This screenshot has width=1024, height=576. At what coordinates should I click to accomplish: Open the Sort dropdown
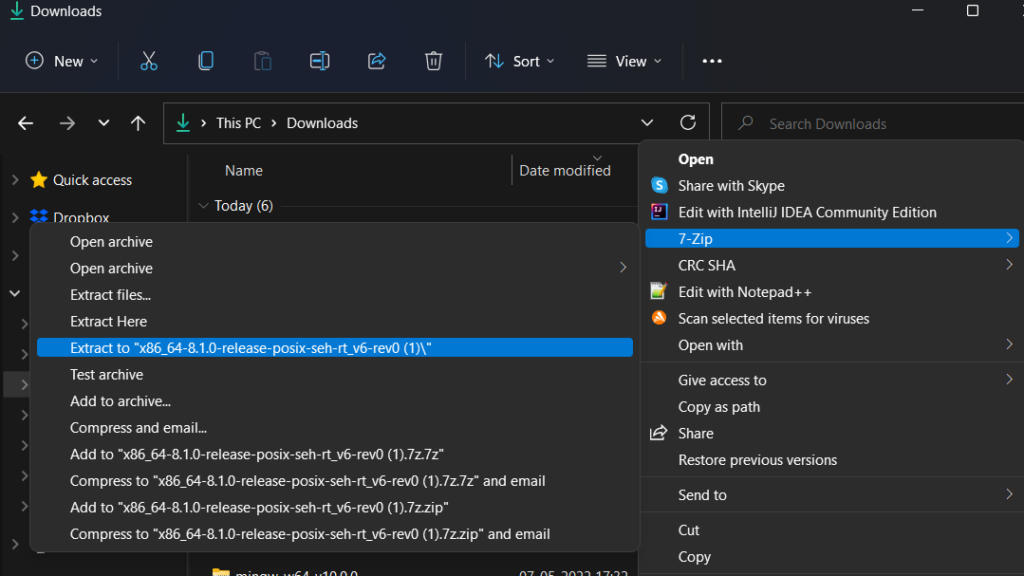[x=519, y=61]
